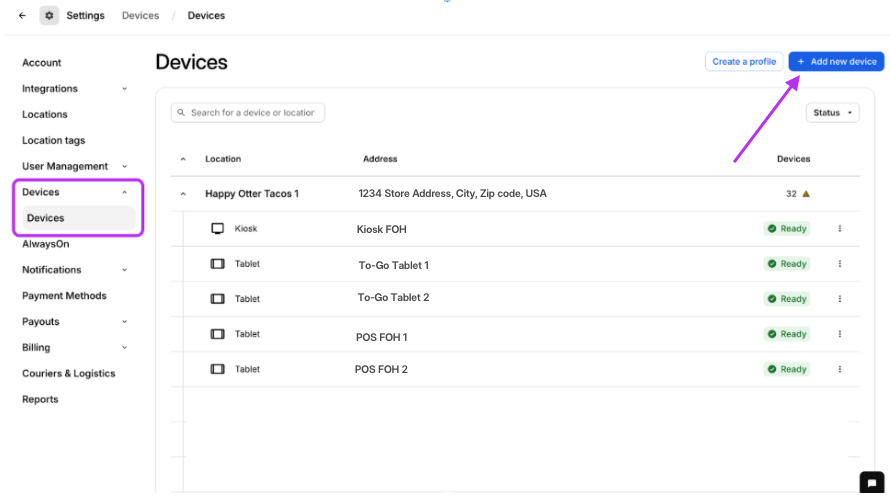Open Couriers & Logistics page
The width and height of the screenshot is (890, 497).
(x=69, y=374)
